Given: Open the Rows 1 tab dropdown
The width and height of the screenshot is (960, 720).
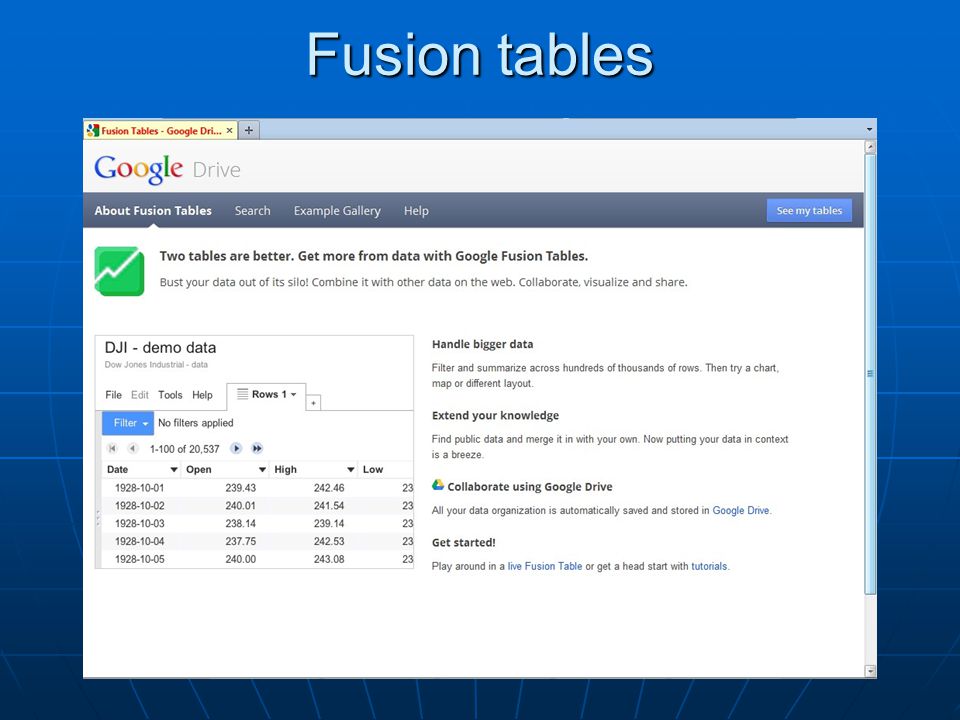Looking at the screenshot, I should [293, 394].
